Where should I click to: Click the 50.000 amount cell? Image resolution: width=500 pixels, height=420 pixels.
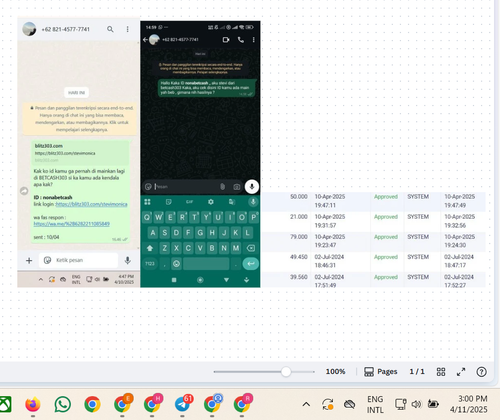299,197
